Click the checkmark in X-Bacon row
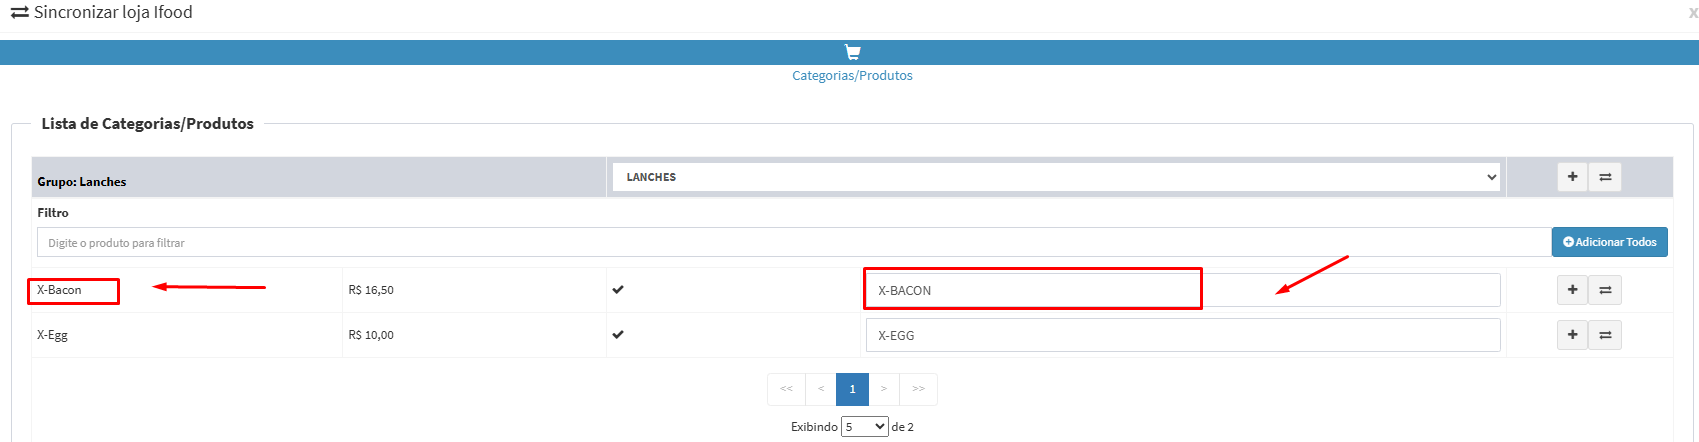This screenshot has height=442, width=1699. pos(618,290)
